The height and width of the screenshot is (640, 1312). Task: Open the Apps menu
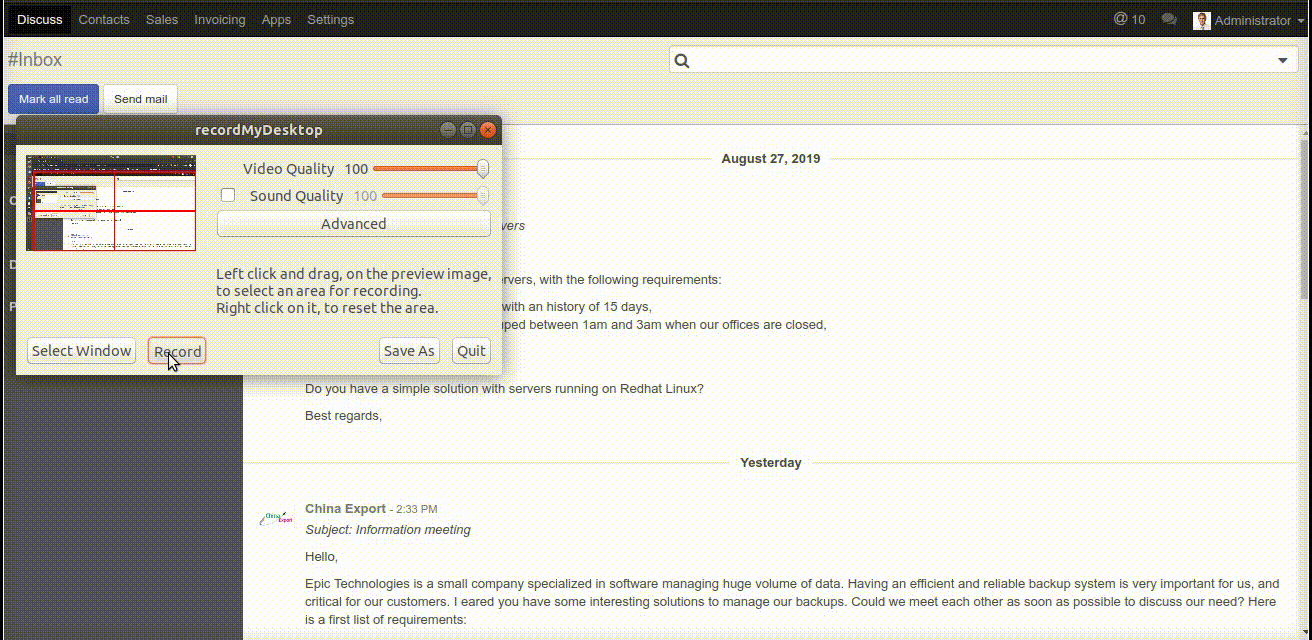[x=276, y=19]
